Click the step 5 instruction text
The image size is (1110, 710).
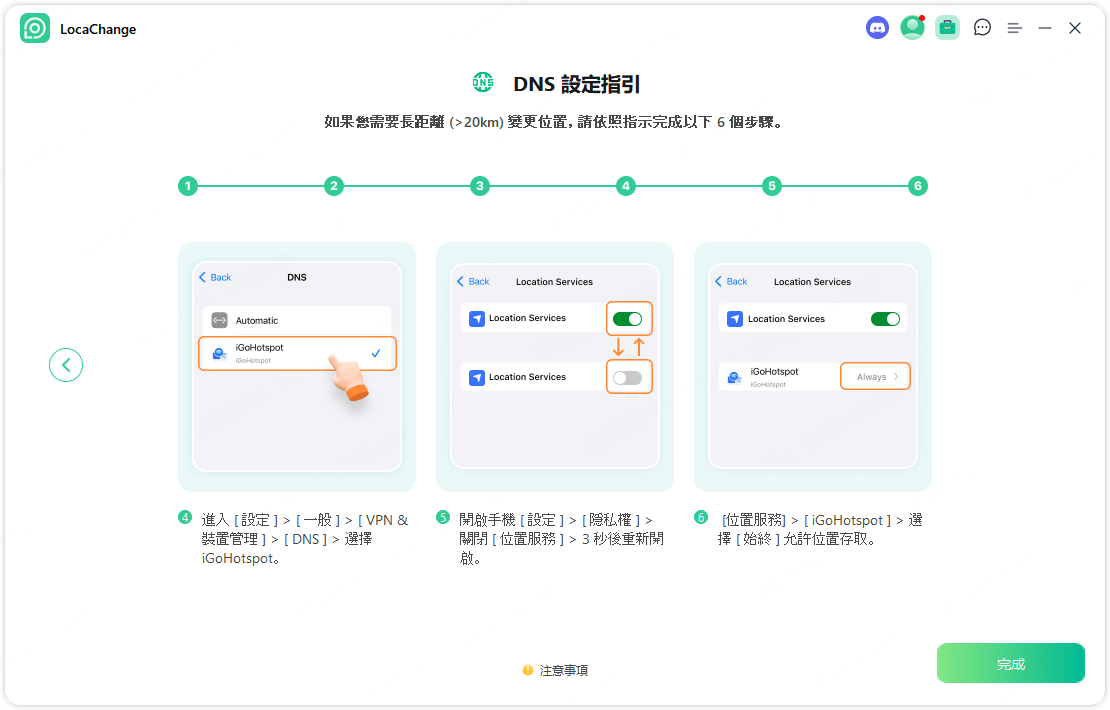click(561, 539)
